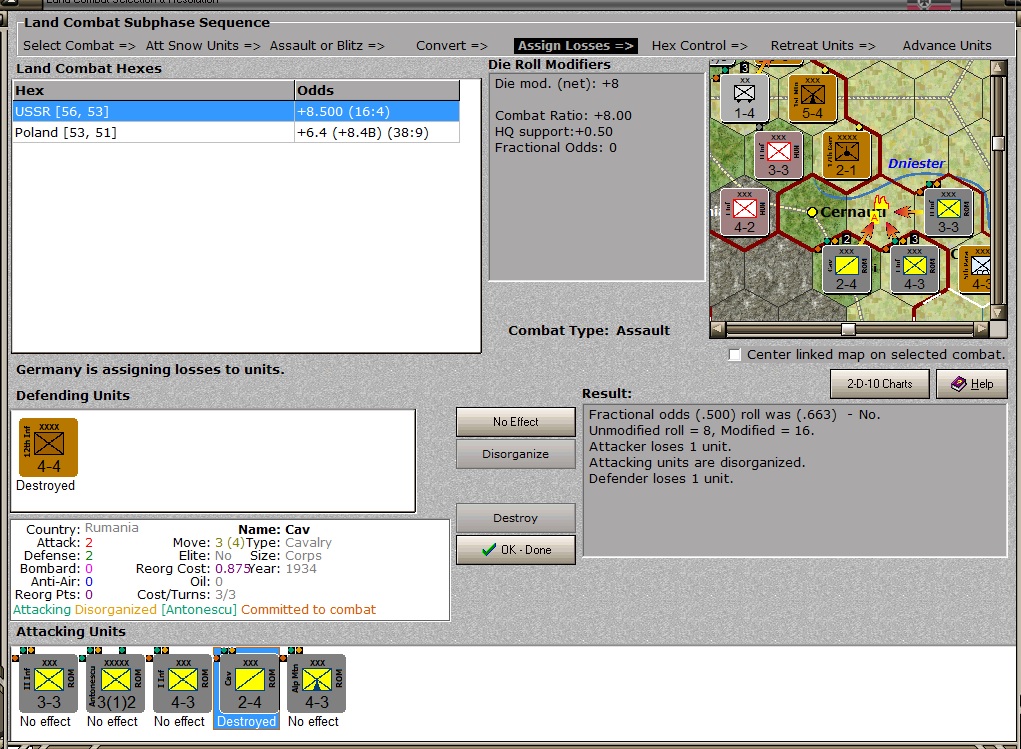Open the 2-D-10 Charts
The width and height of the screenshot is (1021, 749).
coord(880,384)
